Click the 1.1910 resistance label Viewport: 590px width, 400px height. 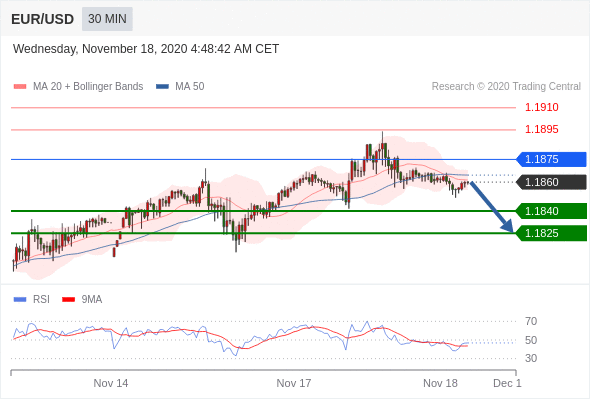point(542,108)
